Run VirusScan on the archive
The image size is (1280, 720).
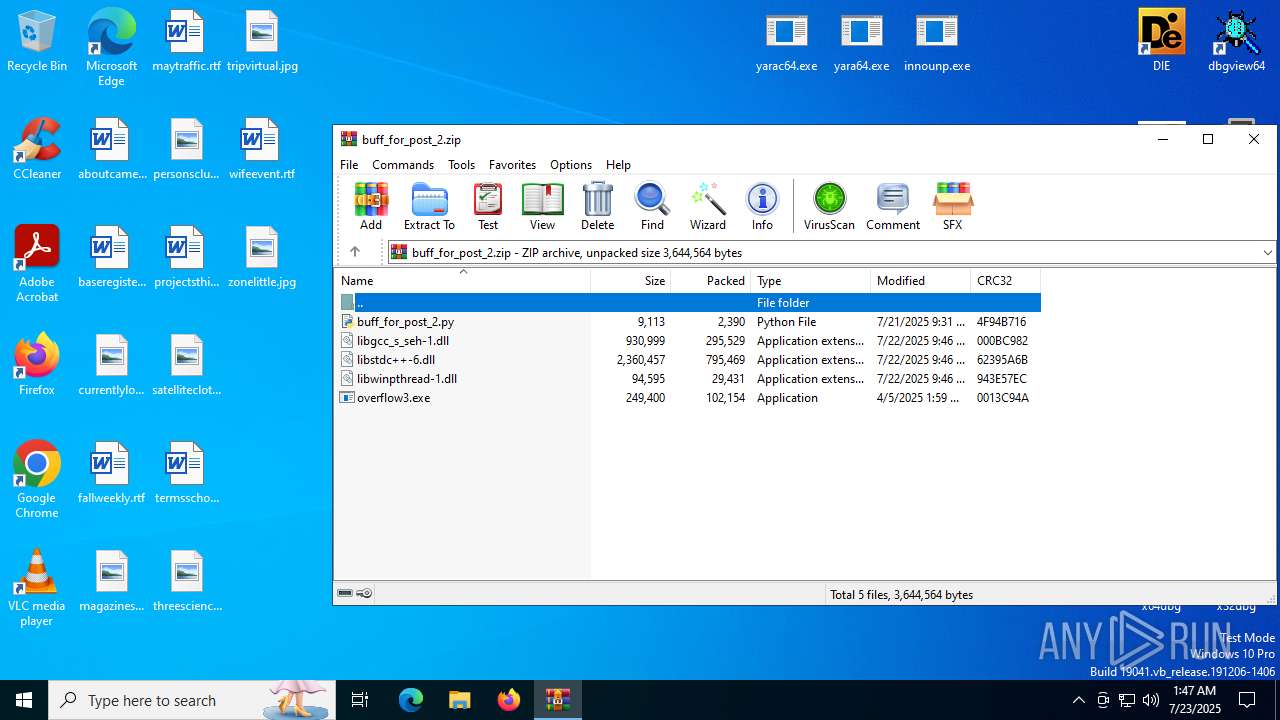coord(829,206)
